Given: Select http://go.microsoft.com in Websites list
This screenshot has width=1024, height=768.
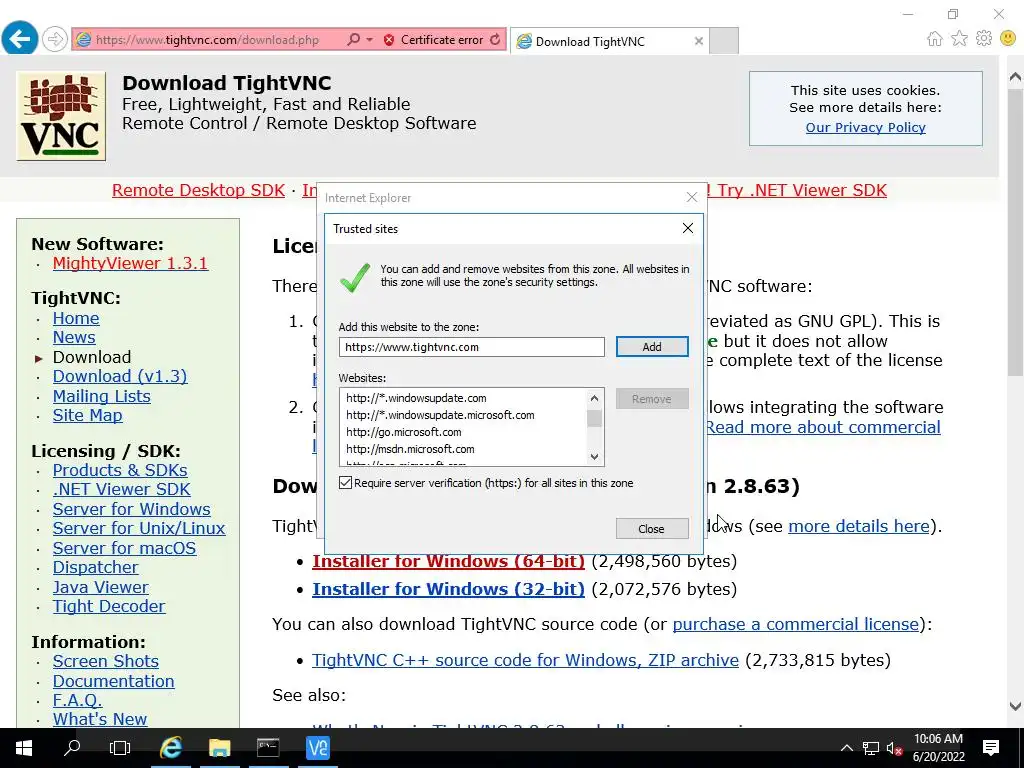Looking at the screenshot, I should [x=404, y=432].
